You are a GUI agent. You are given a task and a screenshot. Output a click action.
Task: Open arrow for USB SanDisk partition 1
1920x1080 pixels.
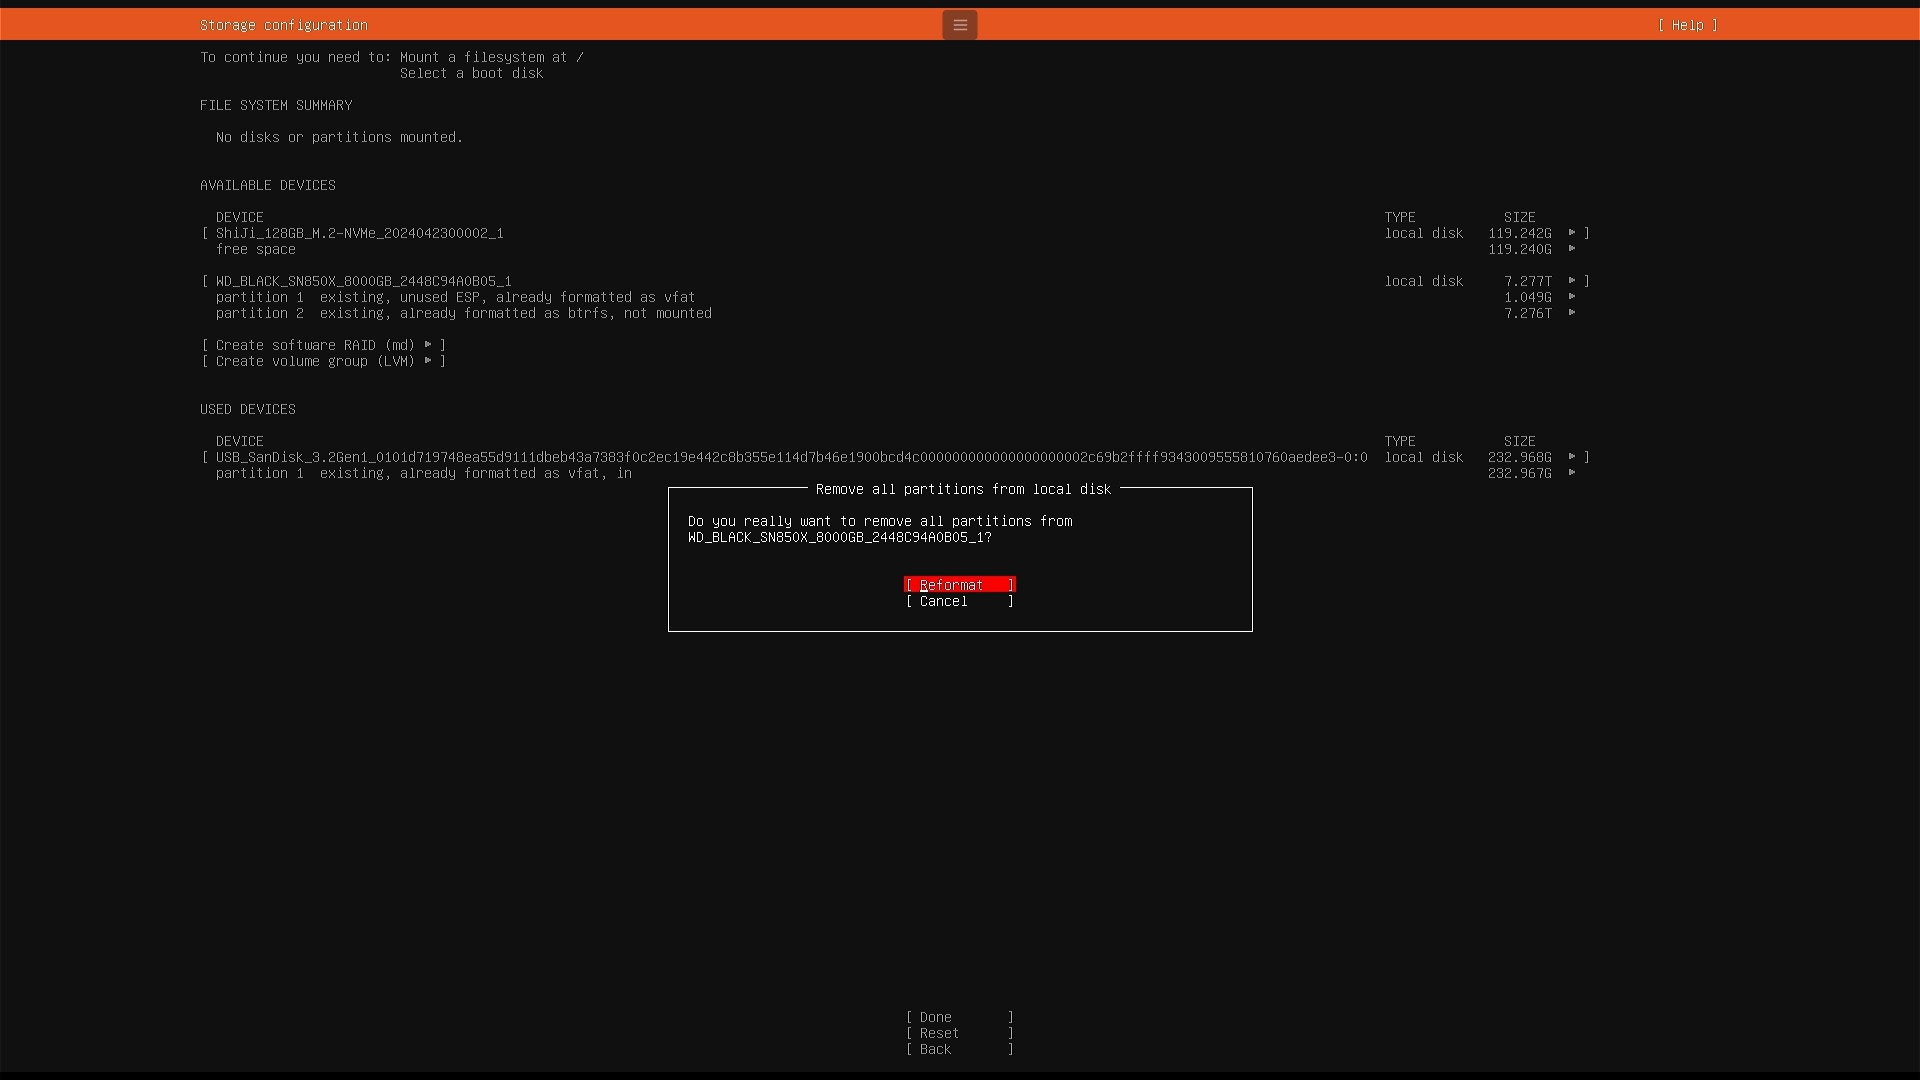(x=1572, y=473)
